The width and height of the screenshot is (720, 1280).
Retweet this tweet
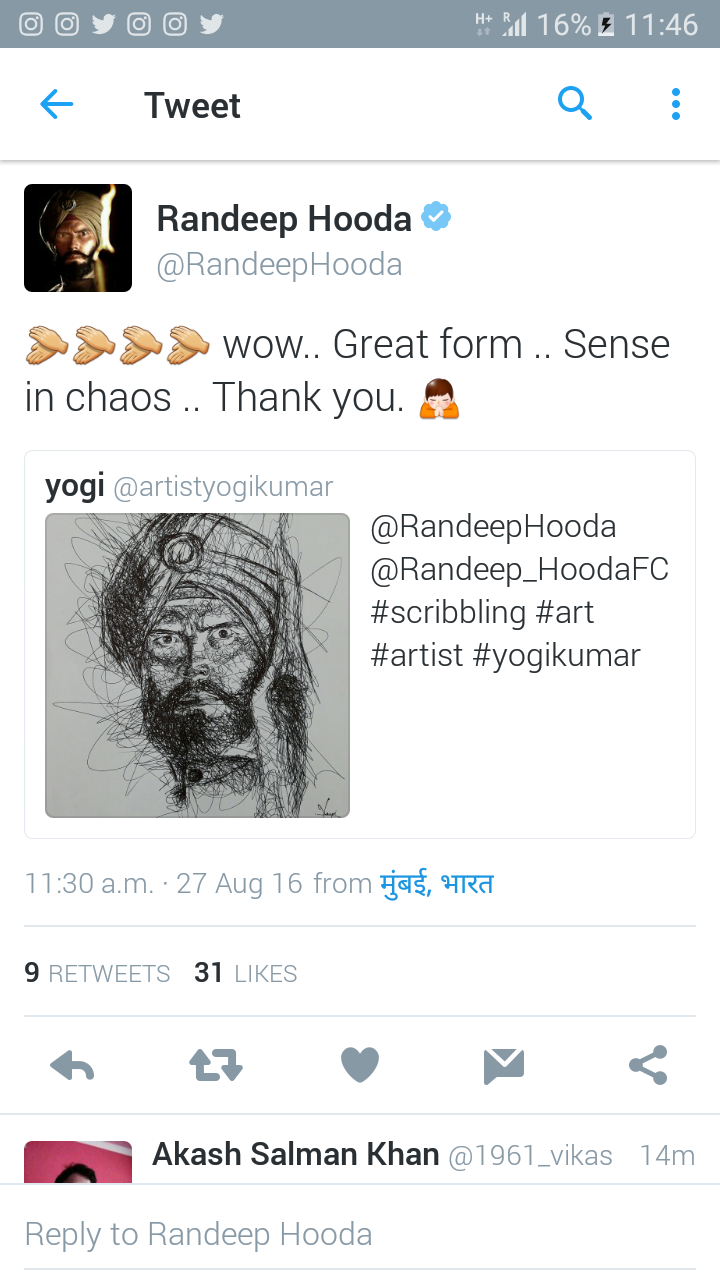point(216,1066)
